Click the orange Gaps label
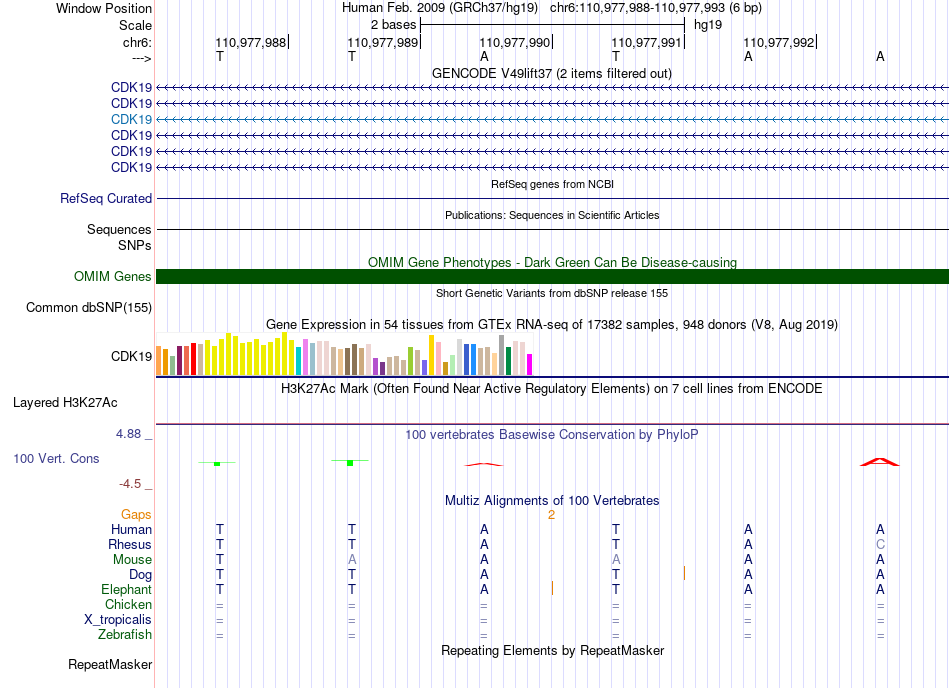The image size is (950, 688). point(136,514)
